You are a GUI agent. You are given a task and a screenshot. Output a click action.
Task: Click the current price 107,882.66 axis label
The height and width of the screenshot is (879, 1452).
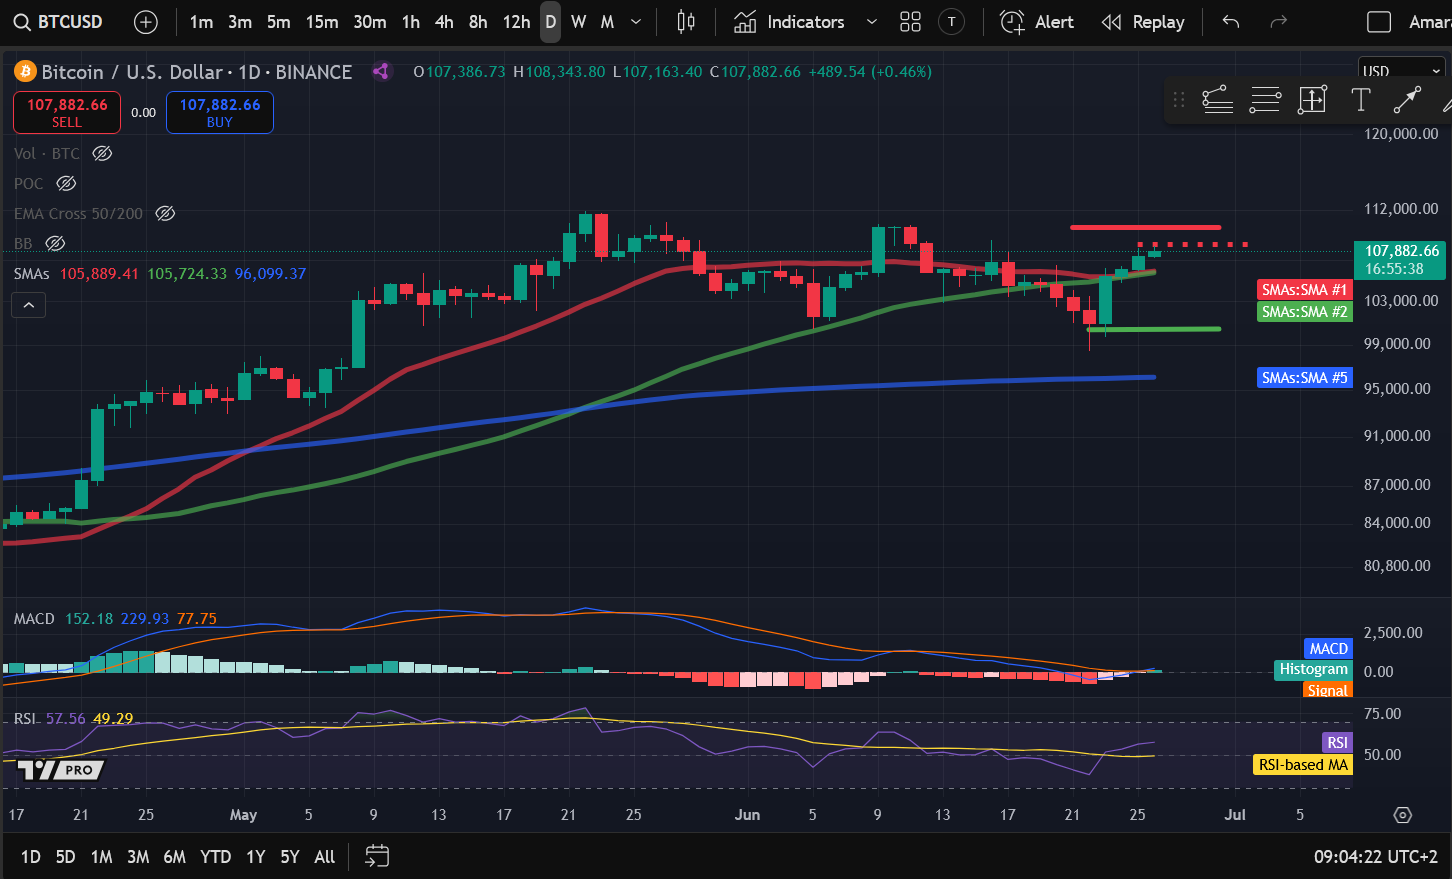[1402, 259]
